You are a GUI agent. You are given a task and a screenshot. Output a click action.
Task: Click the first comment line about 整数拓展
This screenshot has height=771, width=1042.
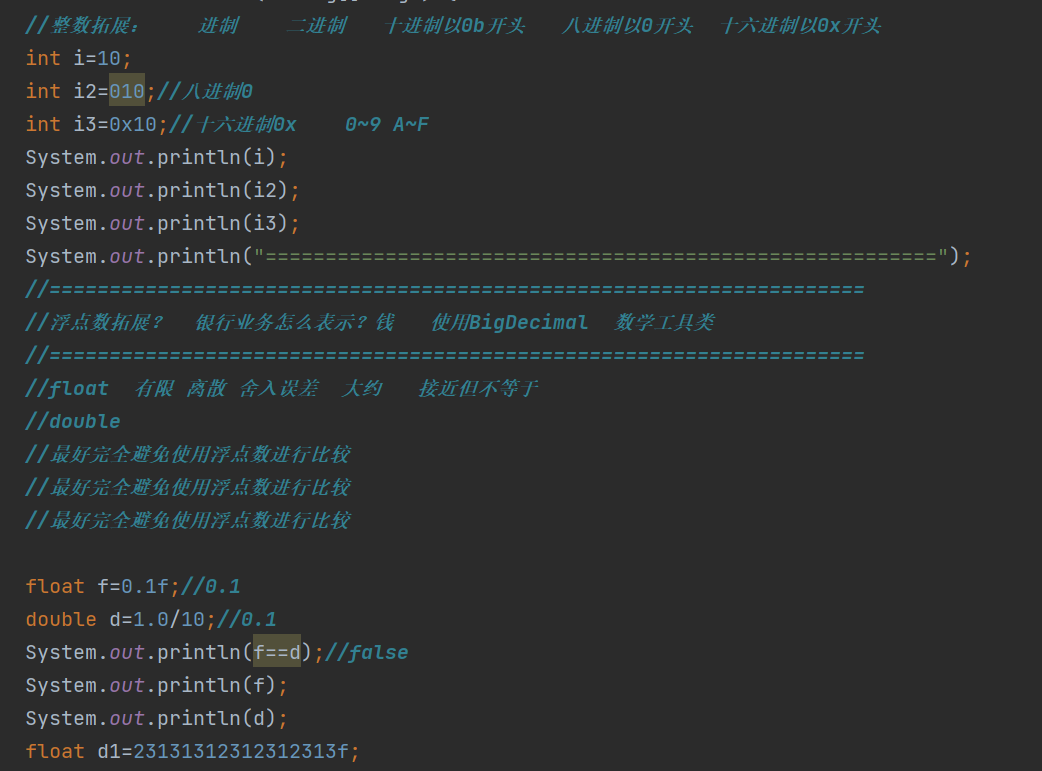tap(450, 25)
